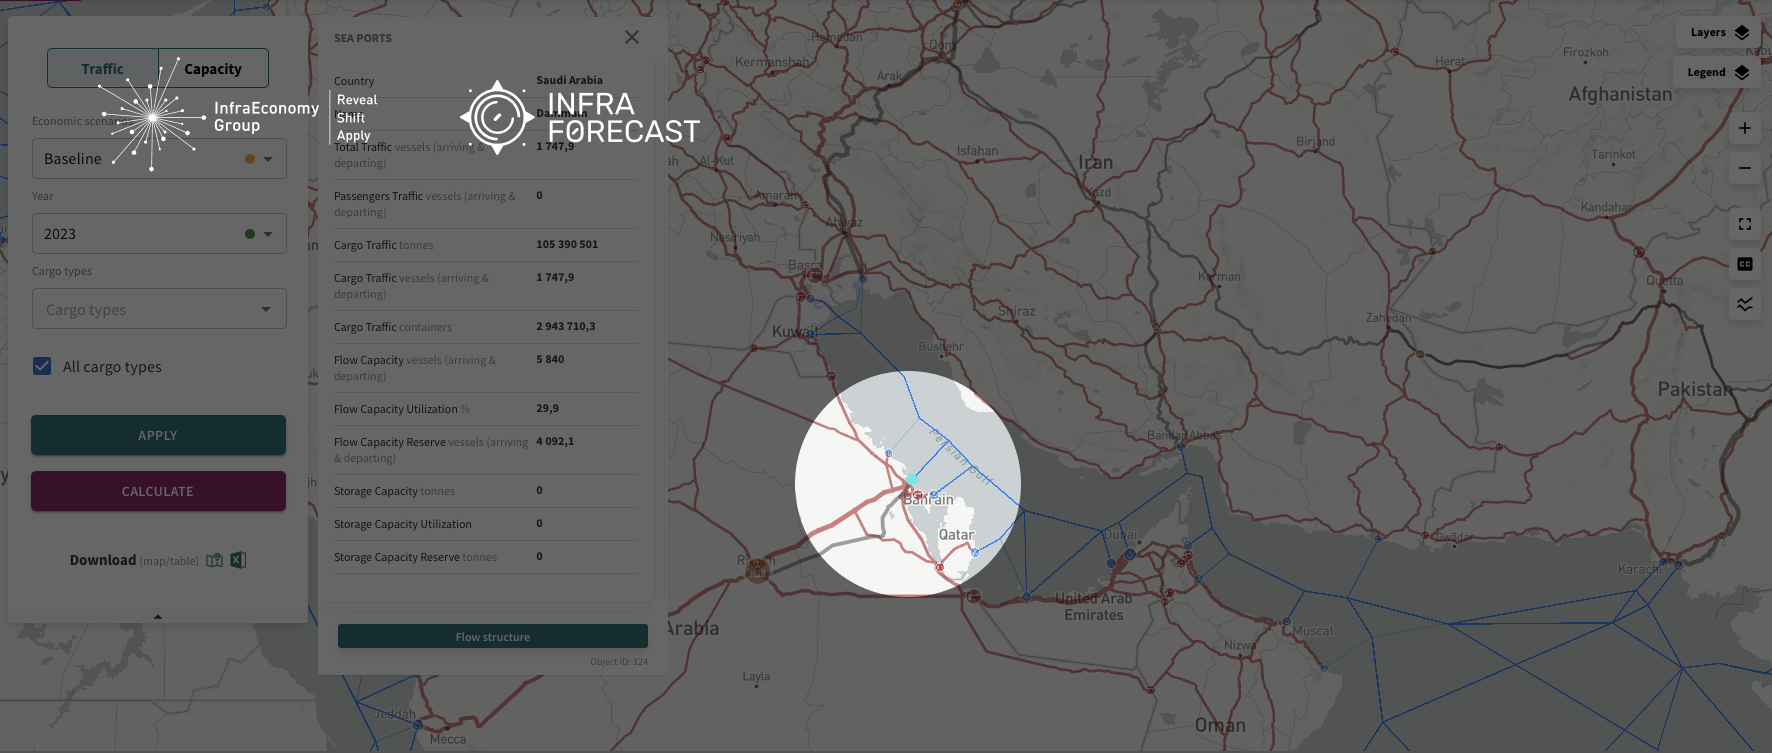
Task: Zoom in on the map
Action: click(1744, 128)
